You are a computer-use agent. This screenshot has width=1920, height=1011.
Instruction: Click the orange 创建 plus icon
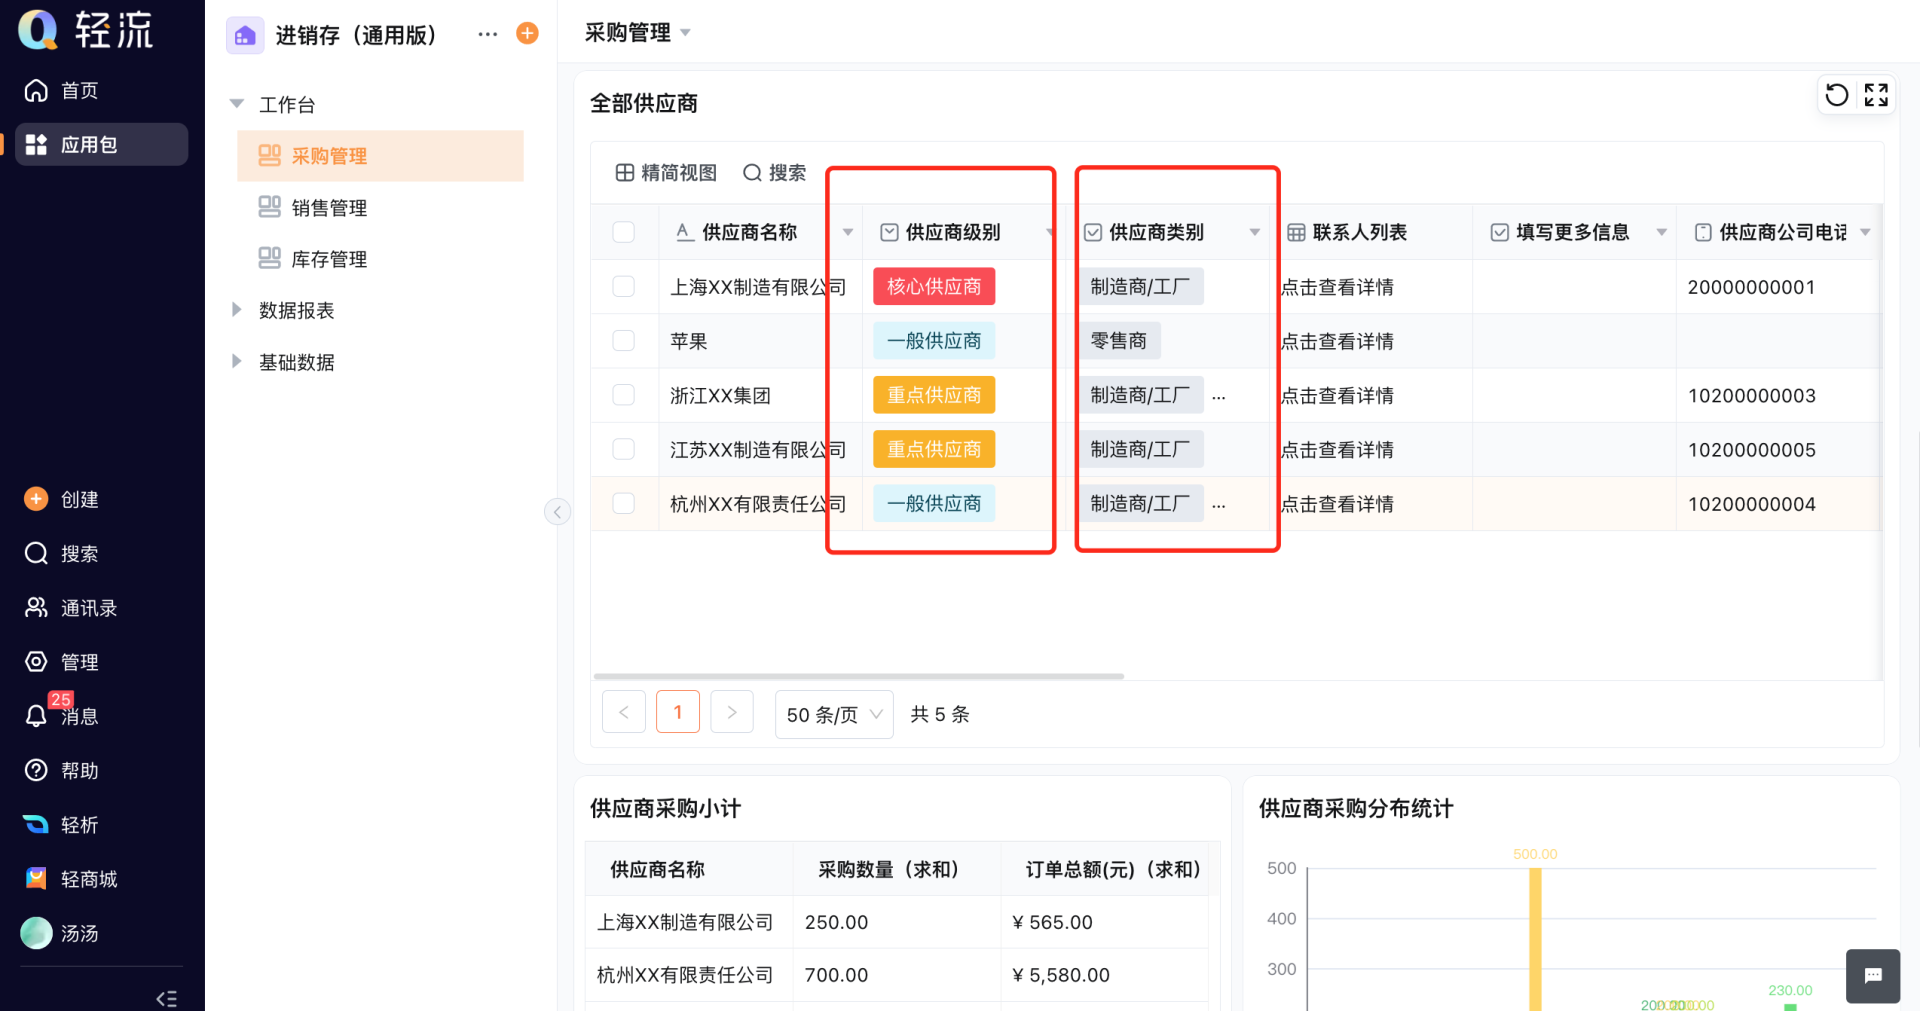coord(36,499)
